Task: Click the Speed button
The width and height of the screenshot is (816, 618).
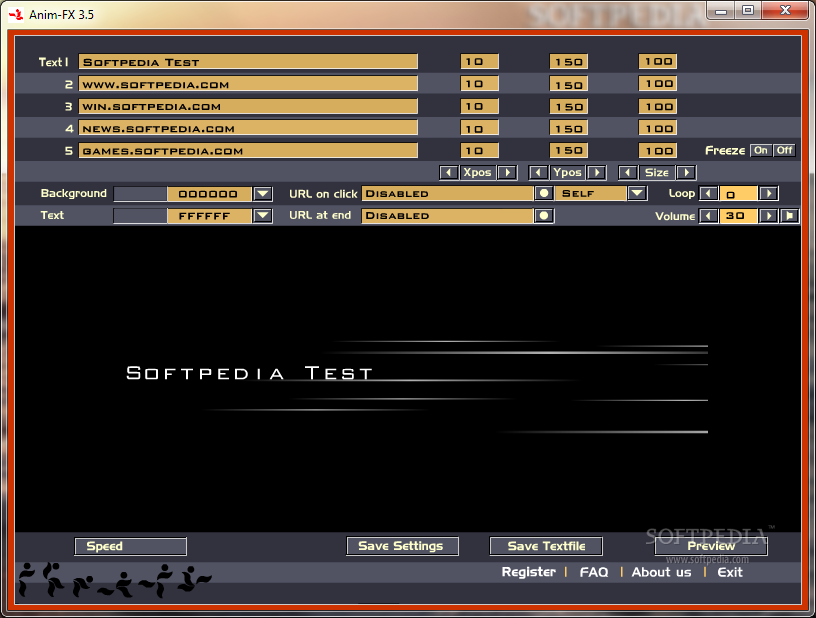Action: [x=131, y=546]
